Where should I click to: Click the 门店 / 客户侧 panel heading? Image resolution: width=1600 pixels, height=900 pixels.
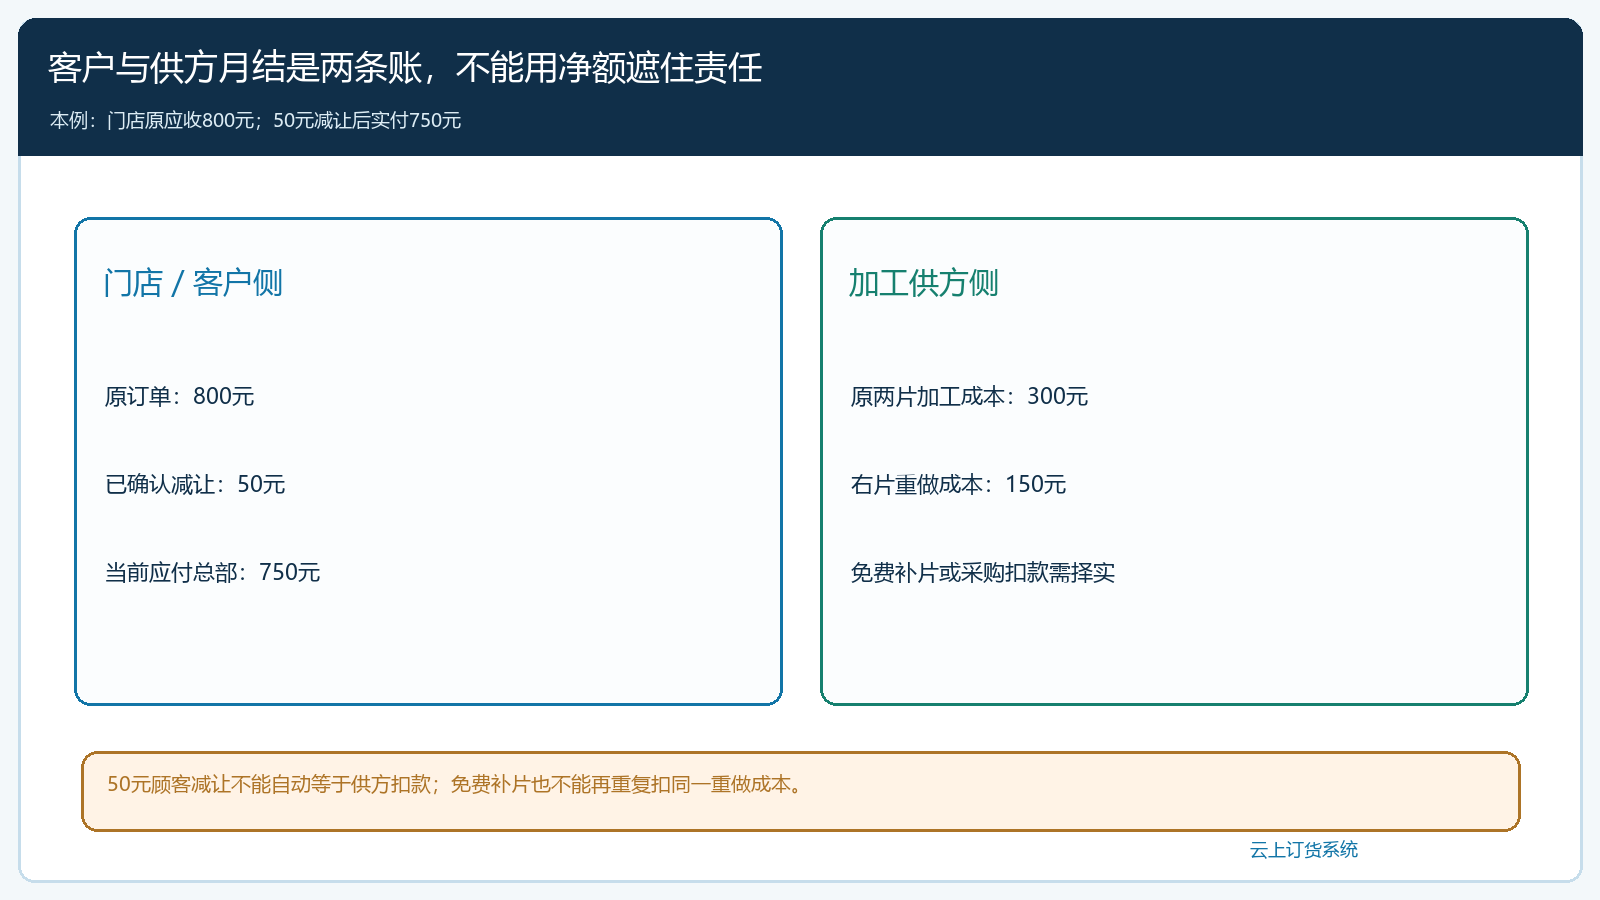193,283
